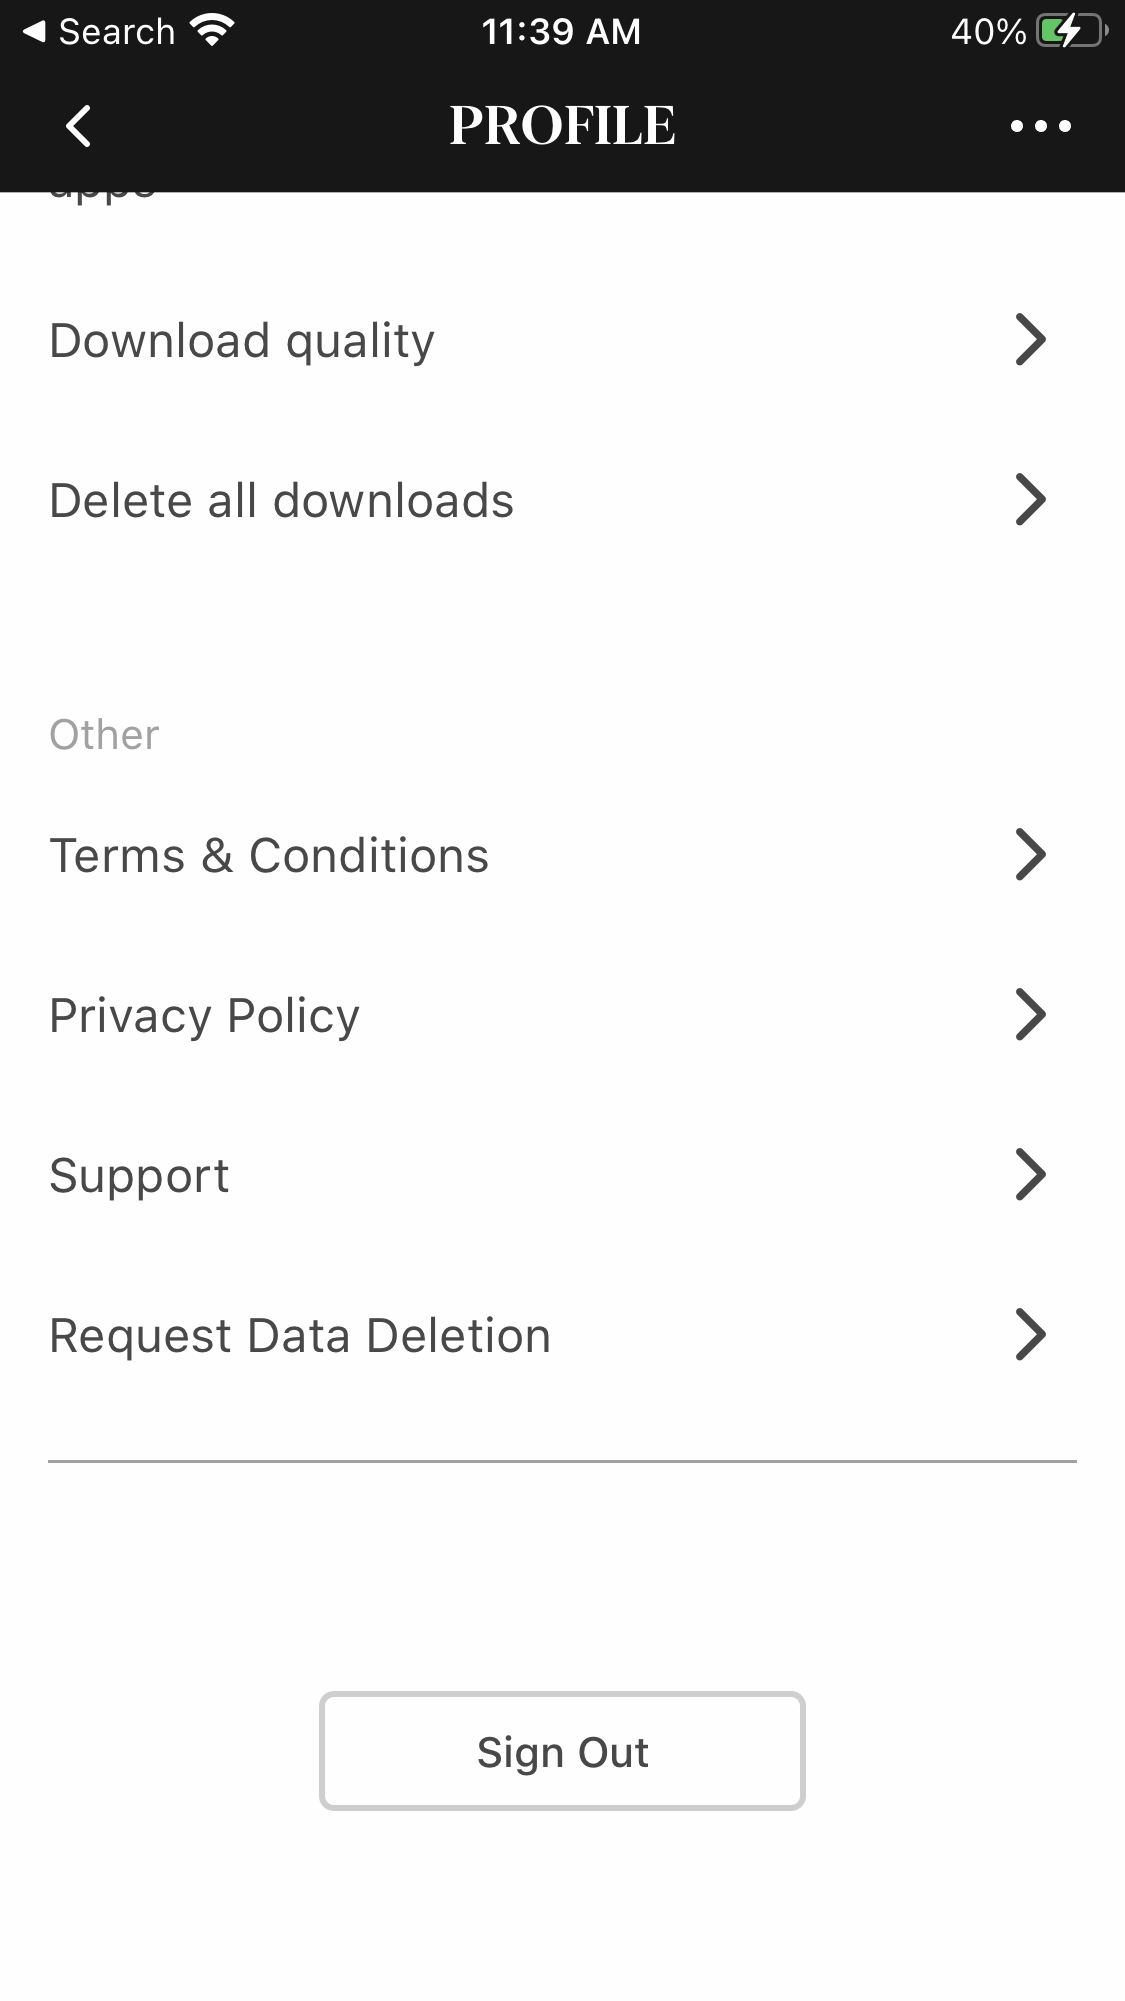The image size is (1125, 2001).
Task: Tap chevron beside Delete all downloads
Action: point(1030,500)
